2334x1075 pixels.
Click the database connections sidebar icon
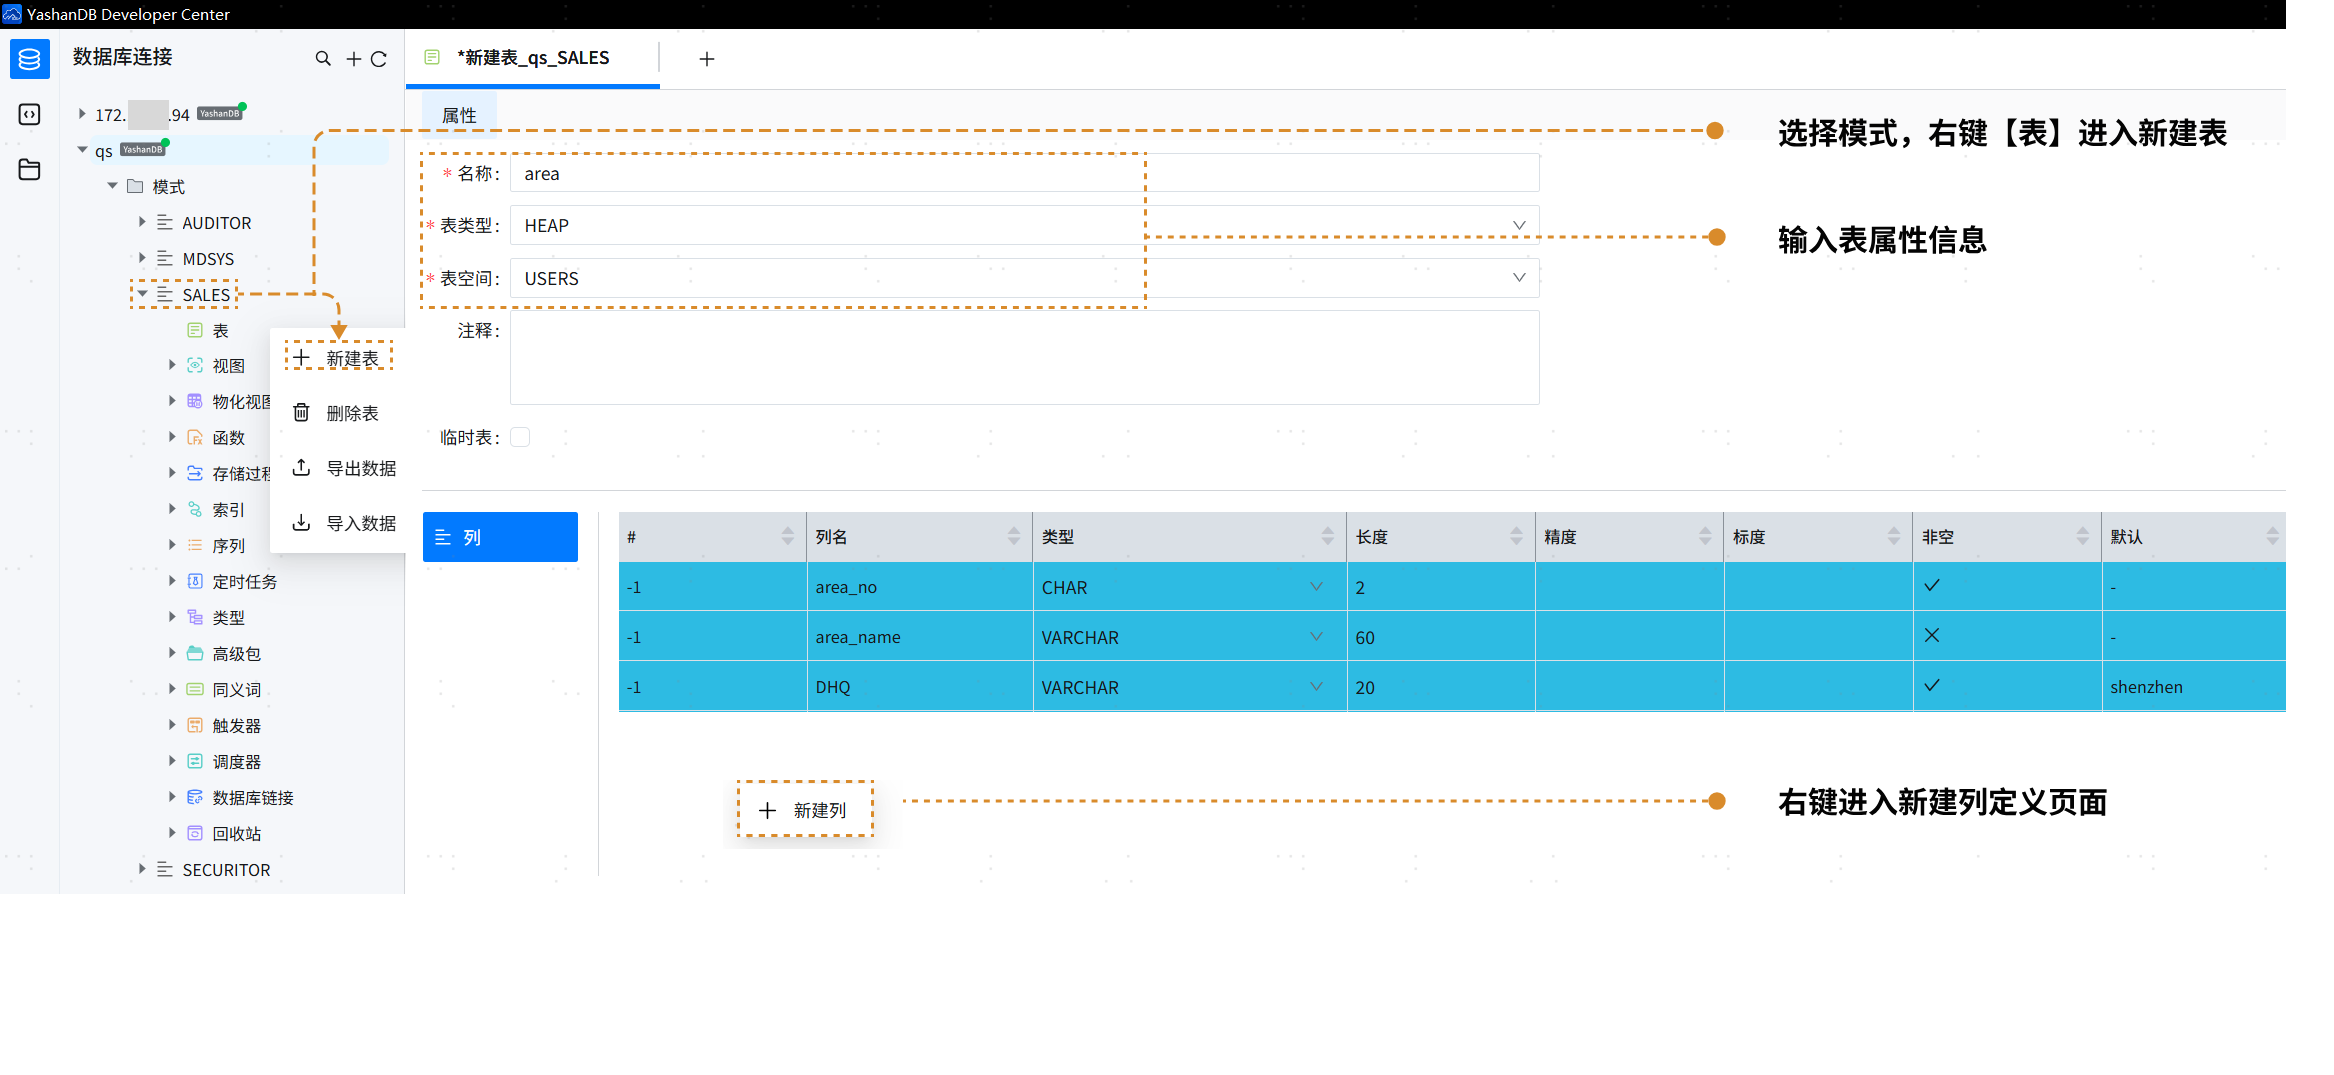pos(29,60)
